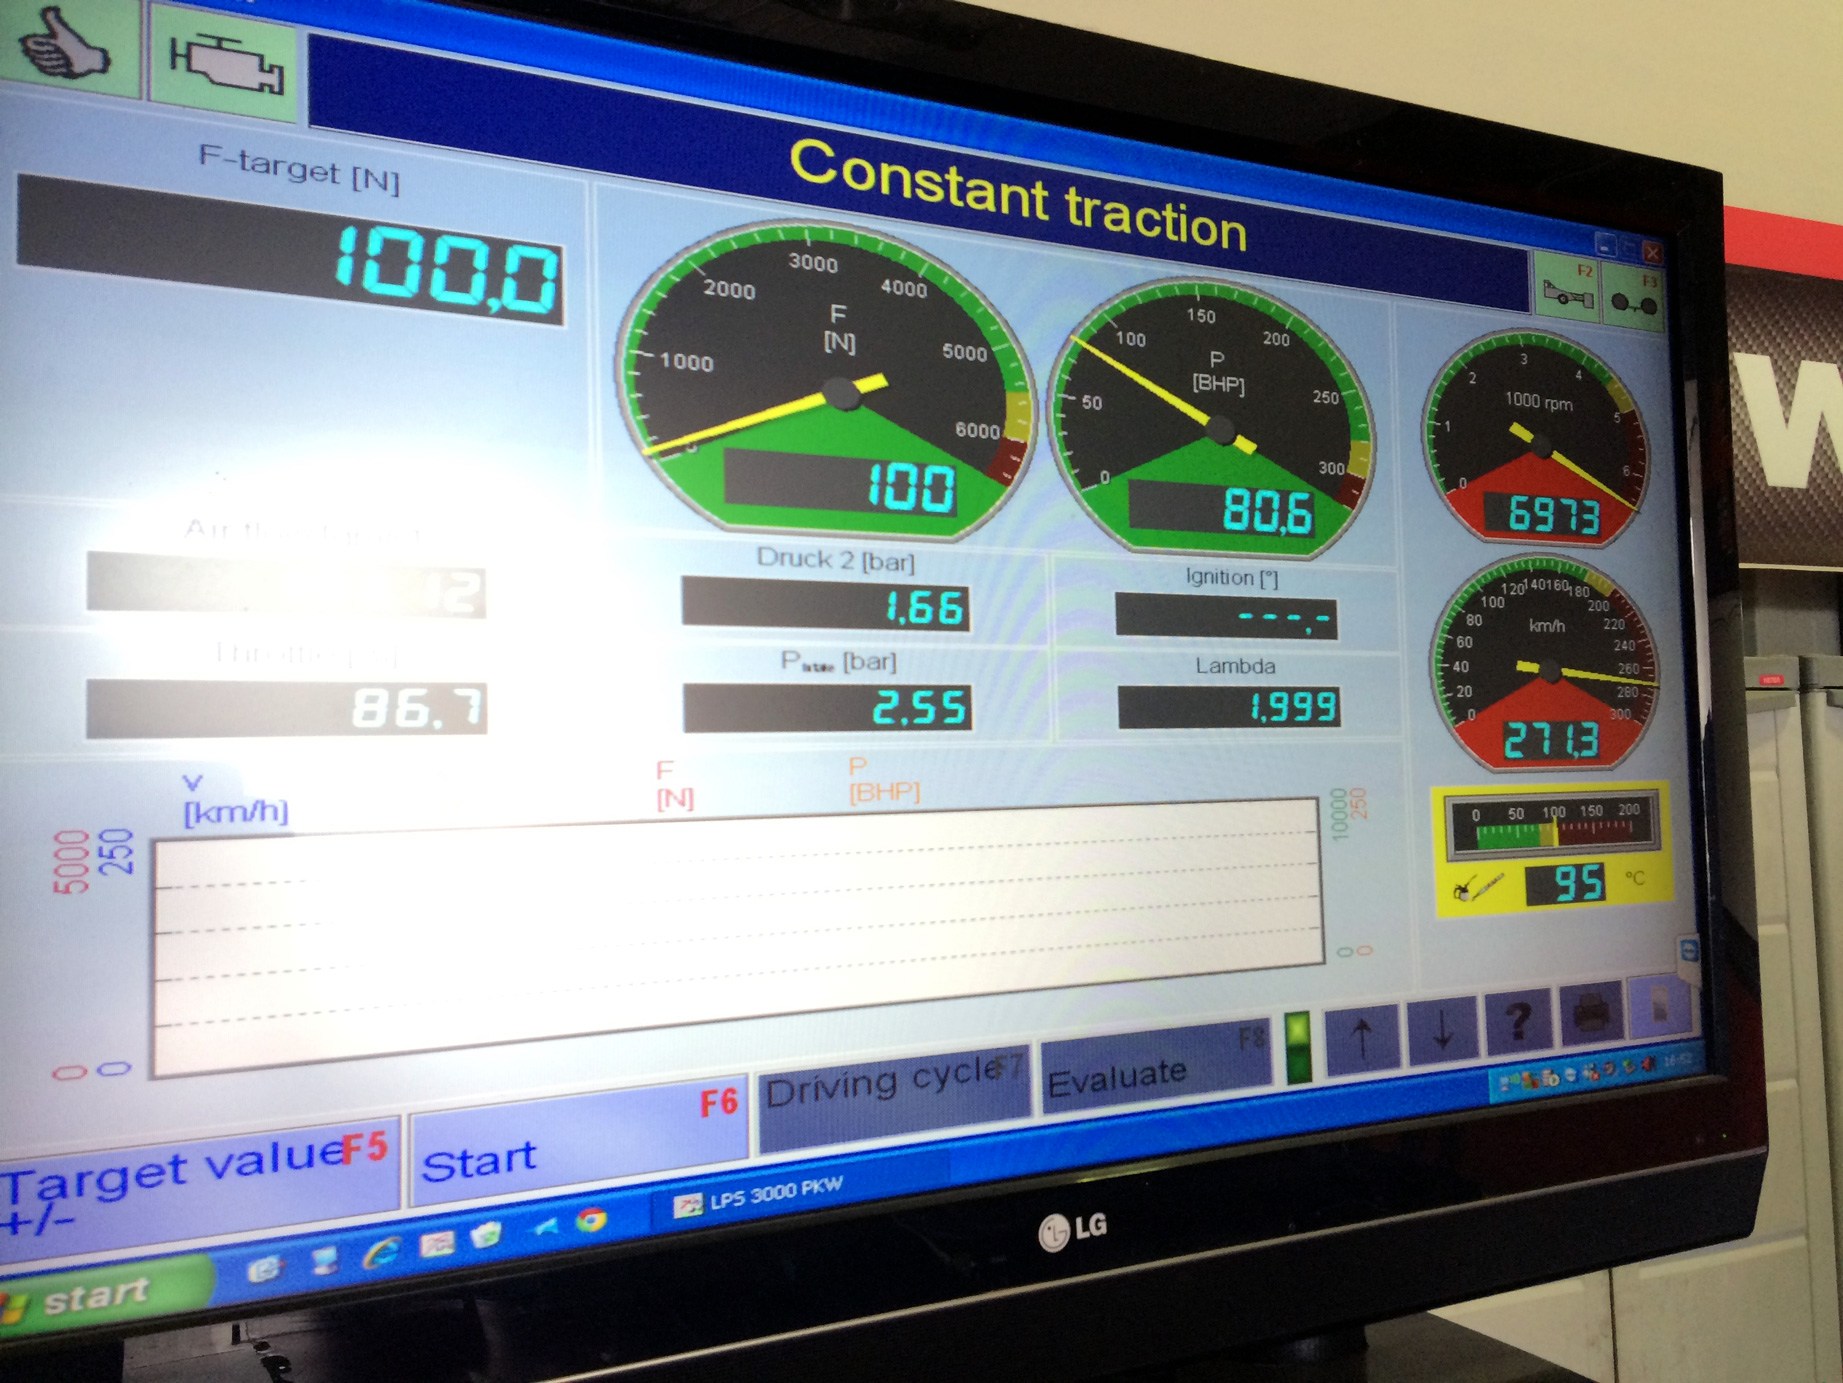Viewport: 1843px width, 1383px height.
Task: Click the F2 car icon button
Action: (1567, 287)
